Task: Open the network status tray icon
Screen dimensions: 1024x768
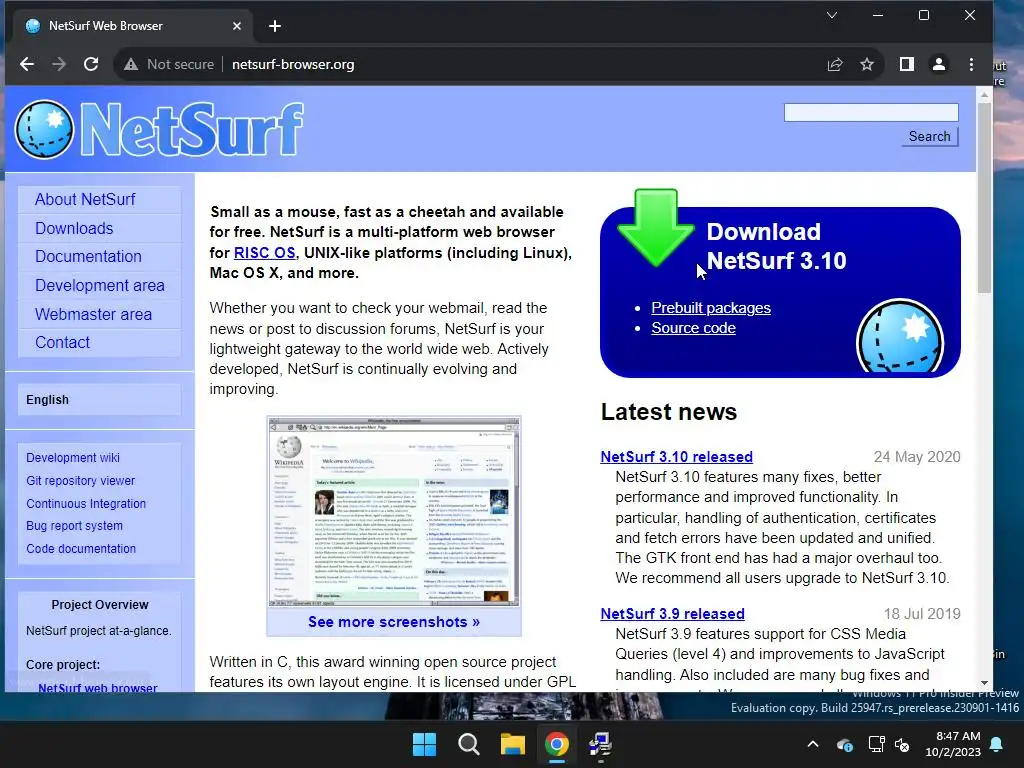Action: [876, 744]
